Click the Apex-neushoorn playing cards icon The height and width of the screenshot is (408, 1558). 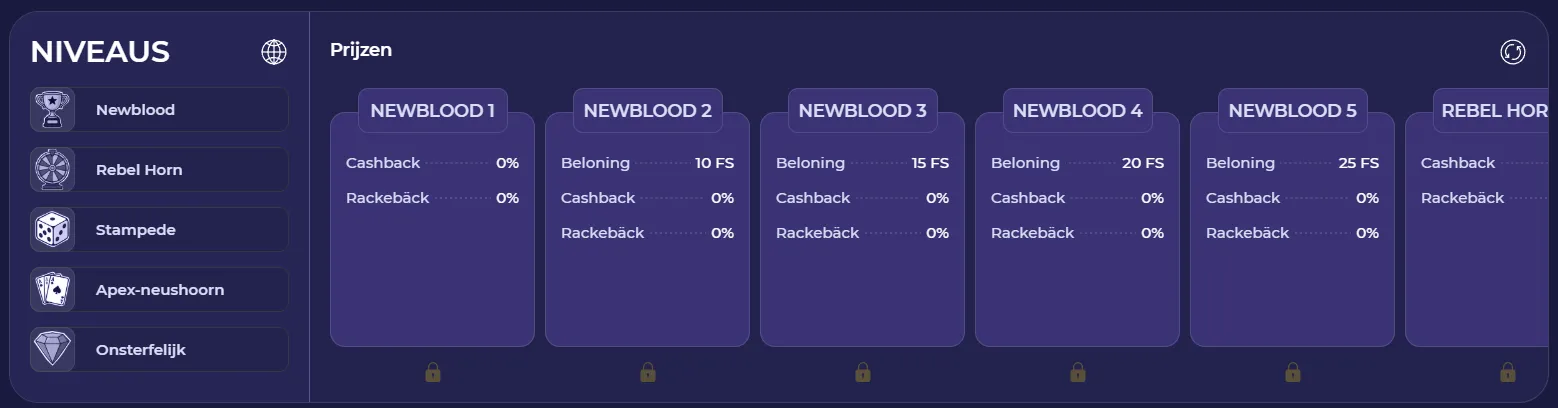tap(53, 290)
